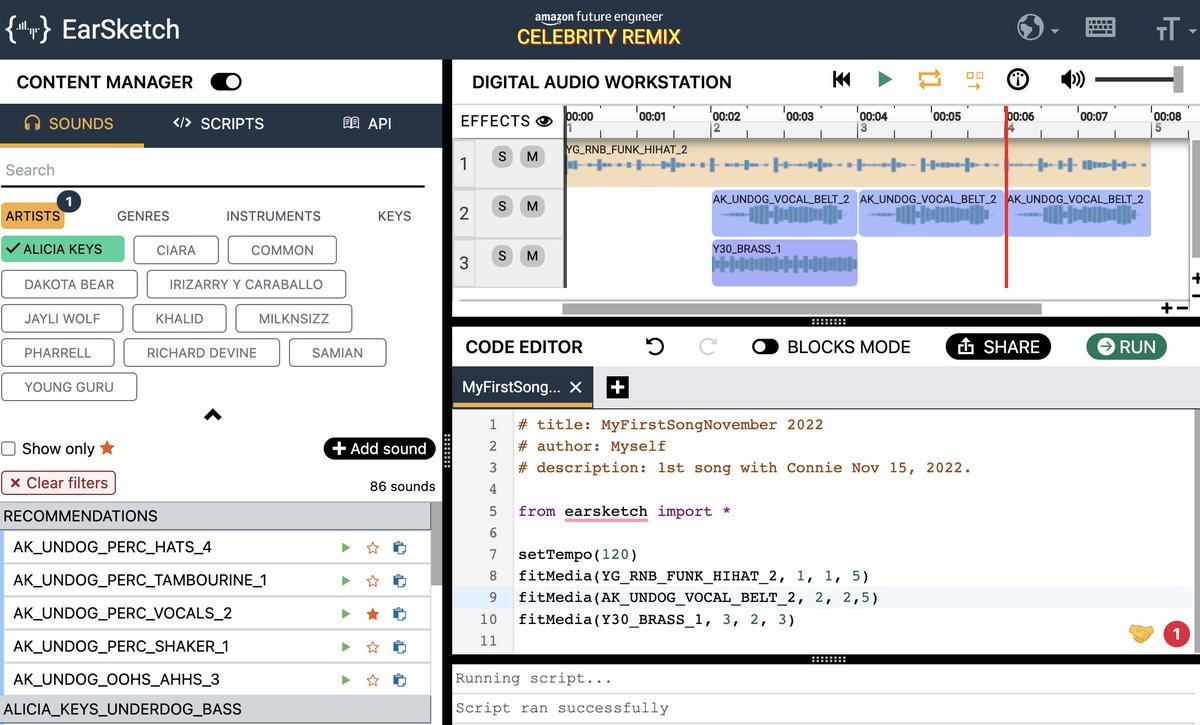The image size is (1200, 725).
Task: Expand ALICIA_KEYS_UNDERDOG_BASS folder
Action: [x=215, y=709]
